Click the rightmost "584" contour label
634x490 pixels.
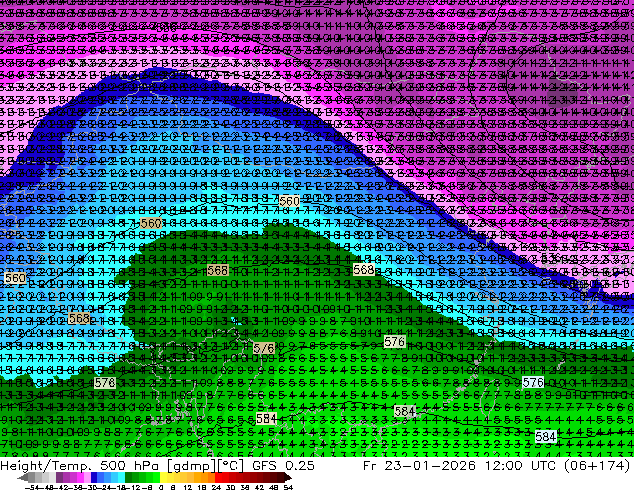click(546, 436)
